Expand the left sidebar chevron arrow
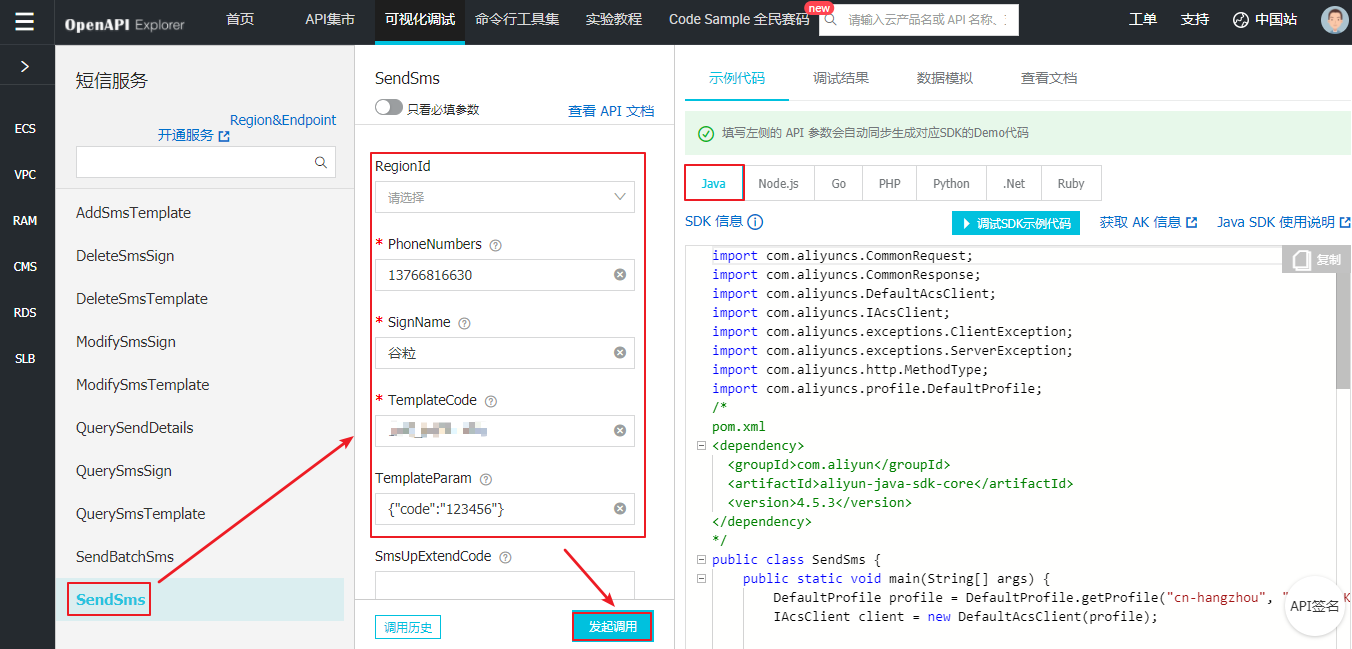Viewport: 1352px width, 649px height. coord(25,67)
